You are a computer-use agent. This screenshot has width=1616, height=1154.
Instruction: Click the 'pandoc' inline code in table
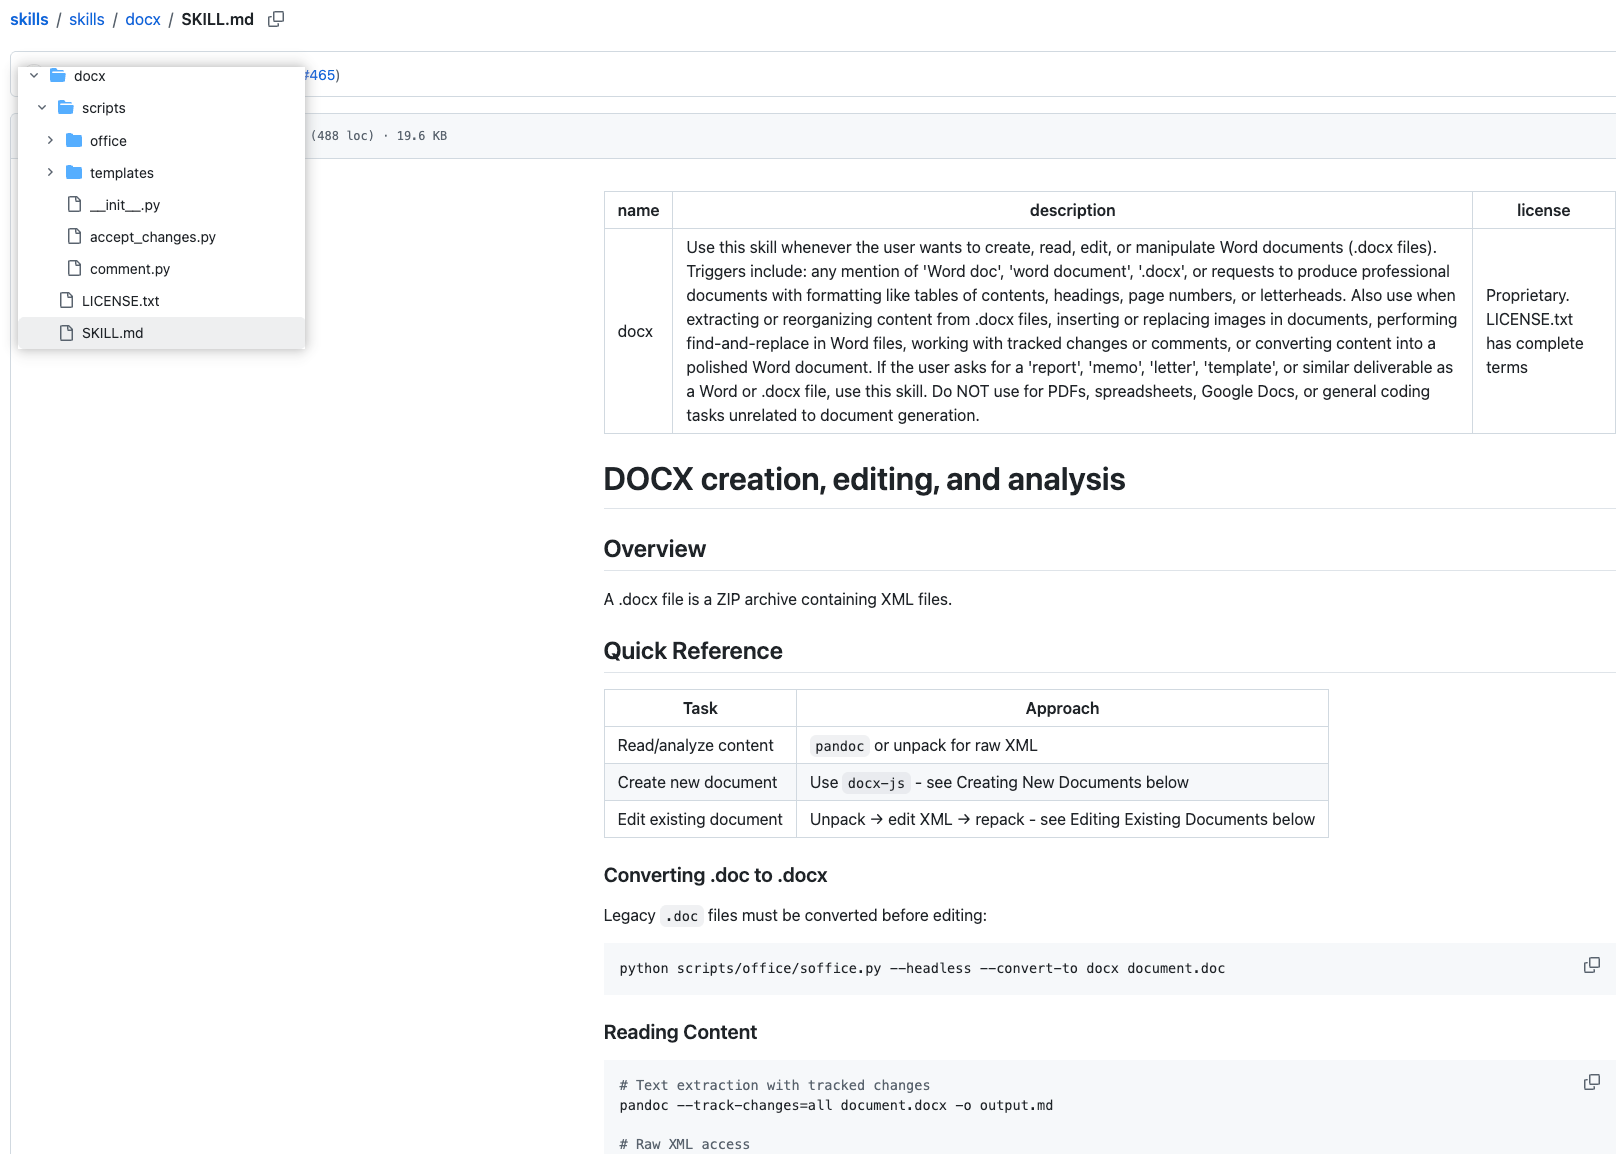tap(839, 746)
